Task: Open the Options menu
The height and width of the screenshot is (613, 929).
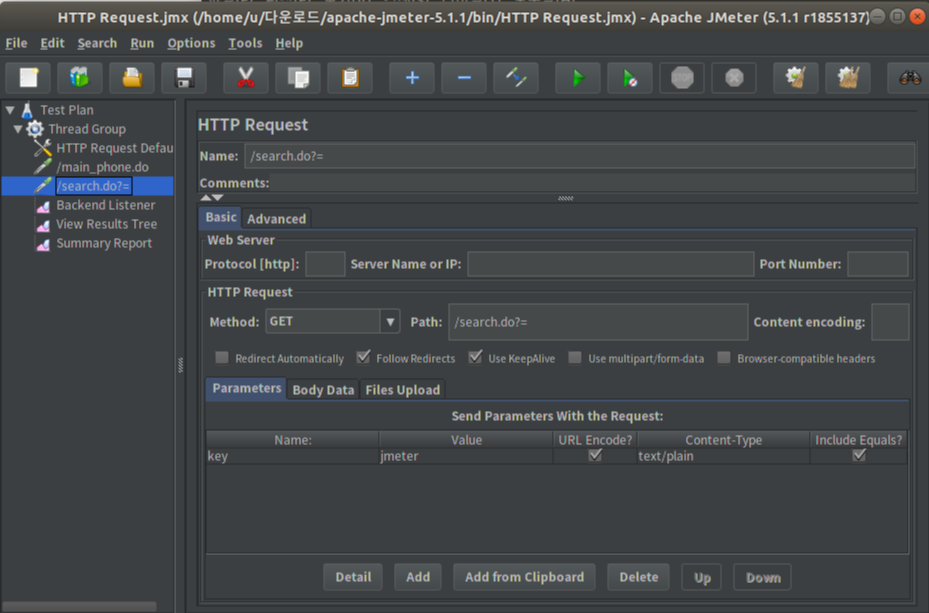Action: (x=191, y=43)
